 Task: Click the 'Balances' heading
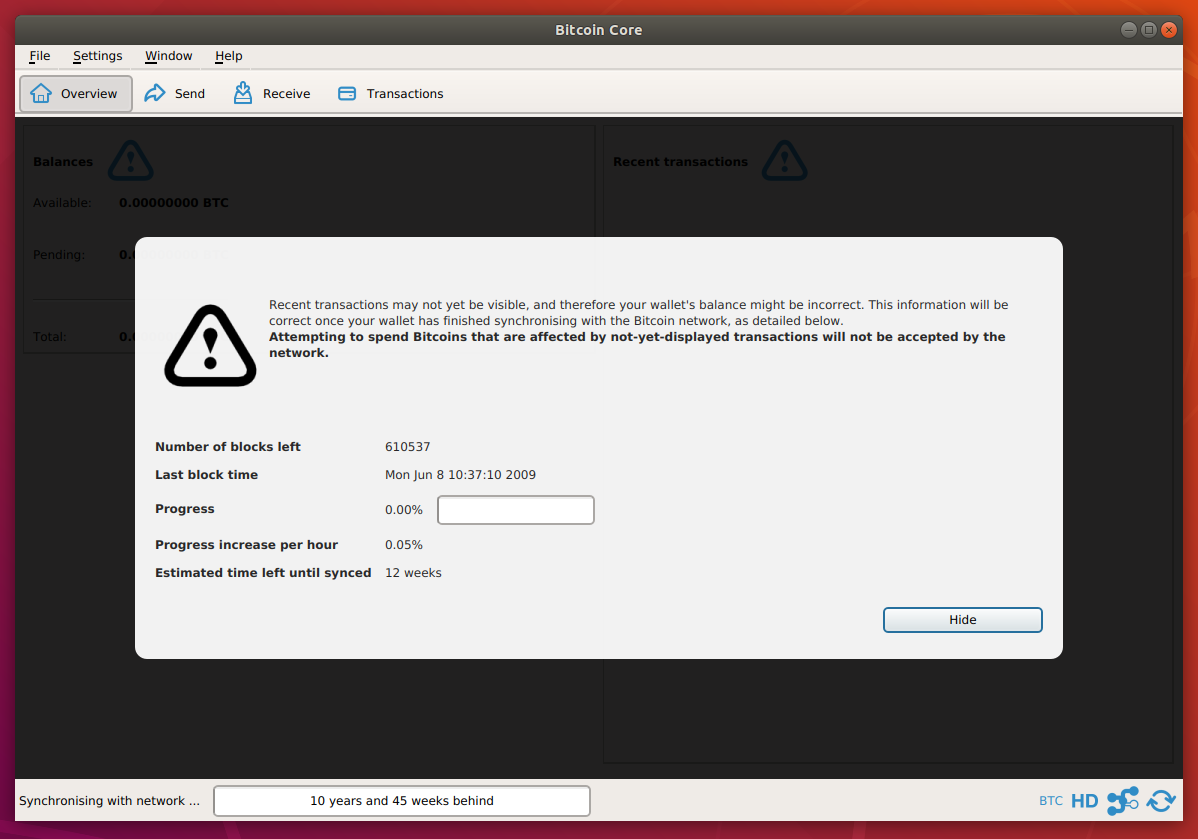click(x=63, y=162)
